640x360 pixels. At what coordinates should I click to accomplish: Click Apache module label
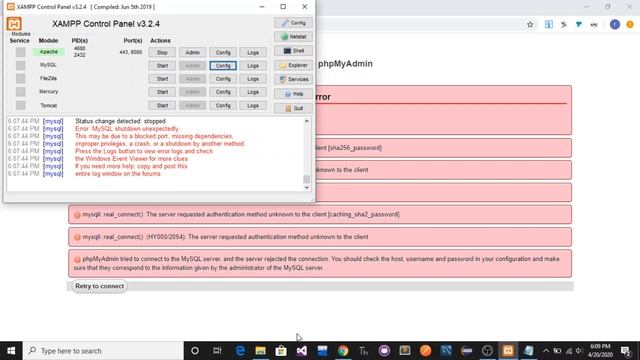click(x=49, y=52)
